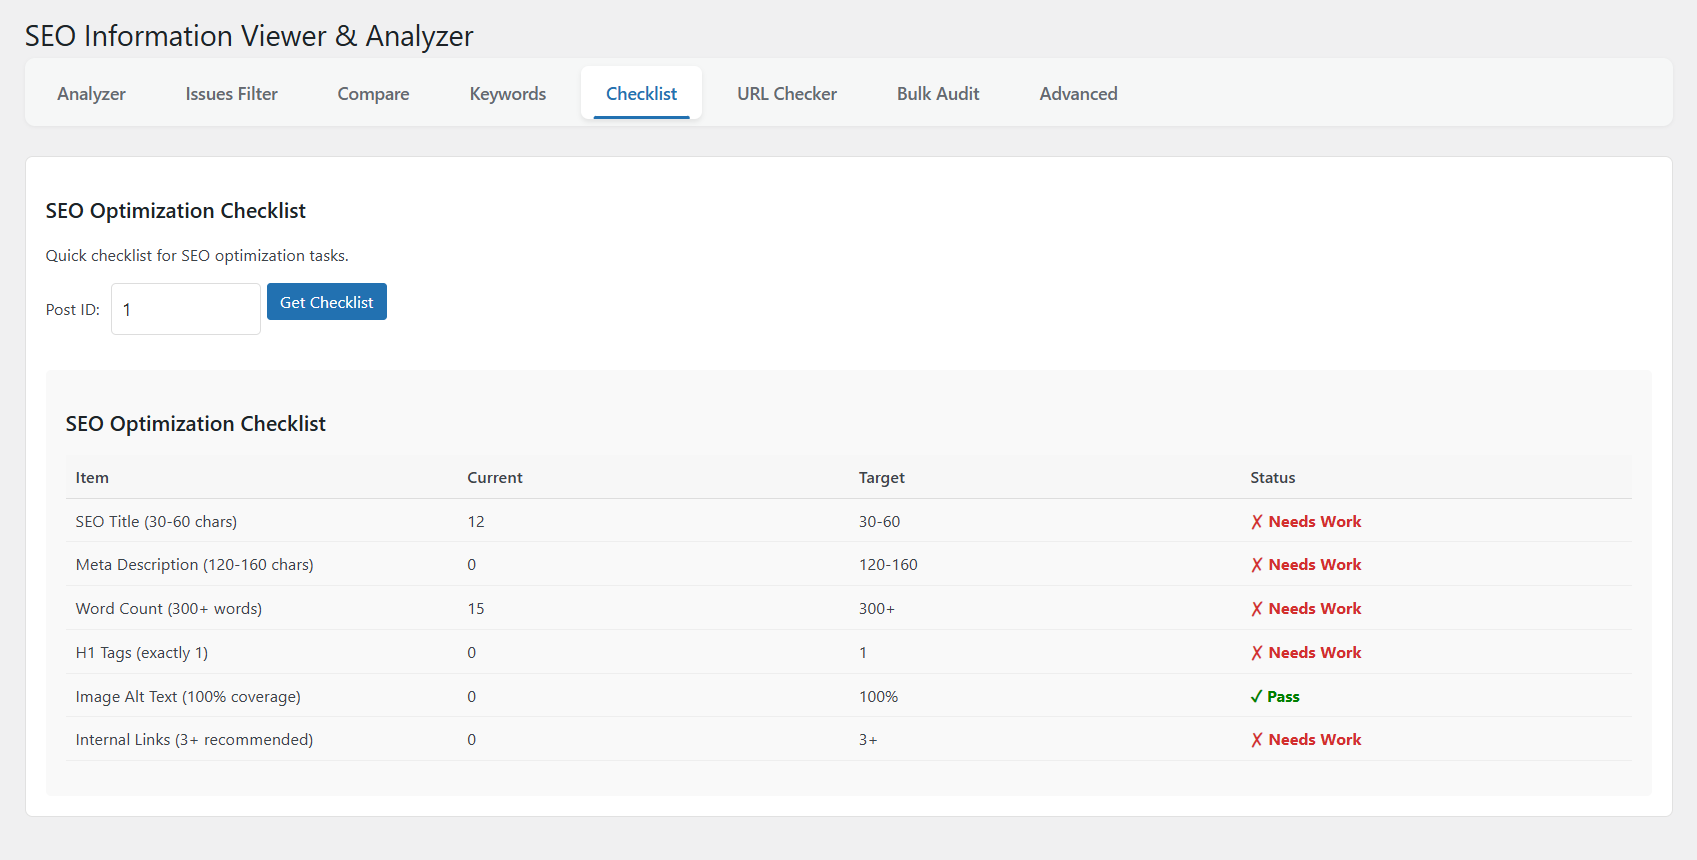The height and width of the screenshot is (860, 1697).
Task: Click the Status column header
Action: point(1273,478)
